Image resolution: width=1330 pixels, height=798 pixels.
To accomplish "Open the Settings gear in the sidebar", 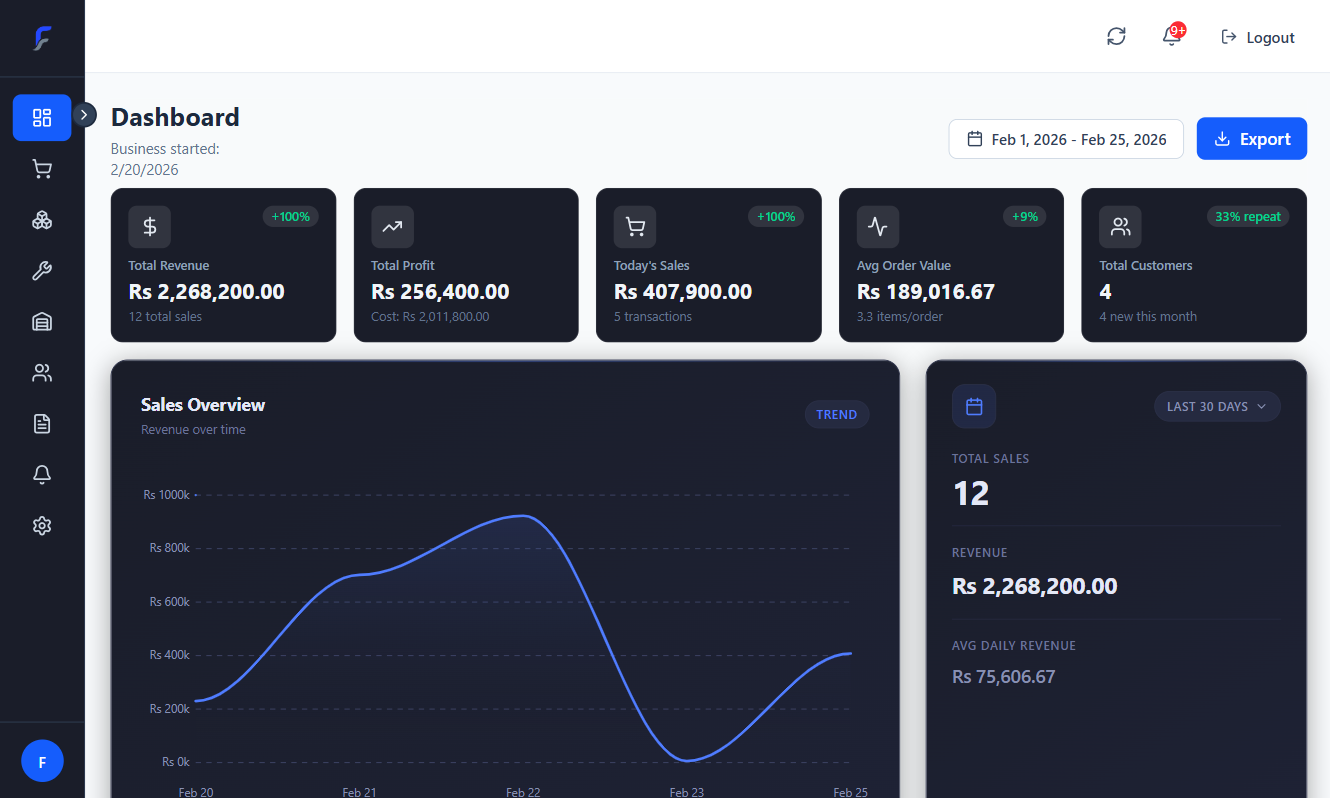I will 42,525.
